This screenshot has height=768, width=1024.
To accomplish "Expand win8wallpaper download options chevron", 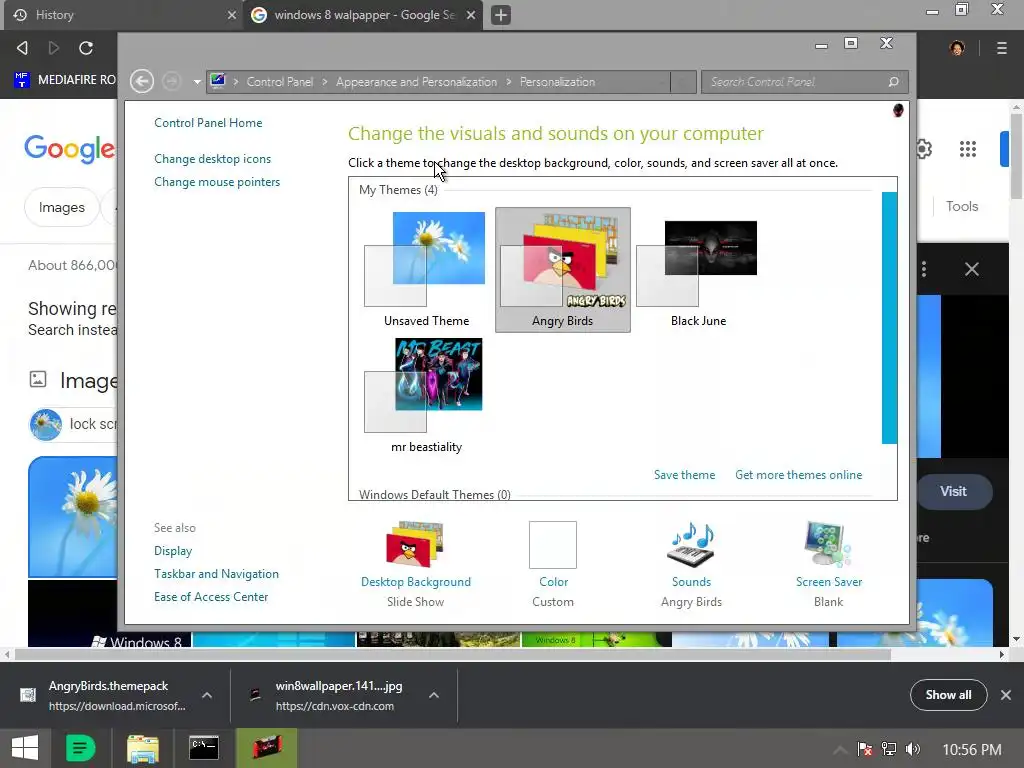I will click(434, 696).
